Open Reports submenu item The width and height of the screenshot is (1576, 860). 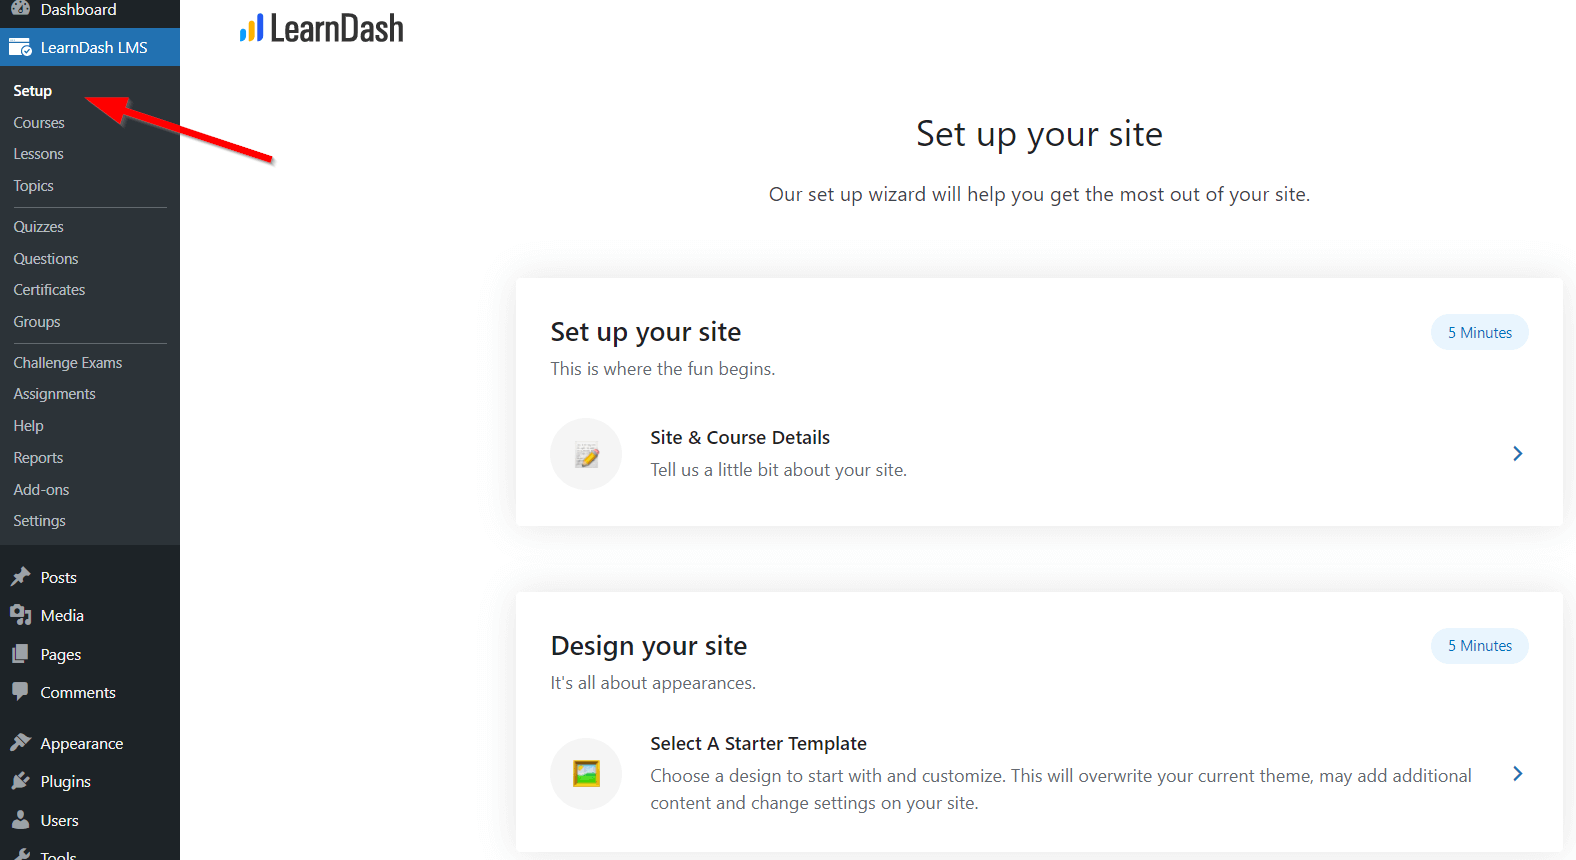tap(38, 458)
